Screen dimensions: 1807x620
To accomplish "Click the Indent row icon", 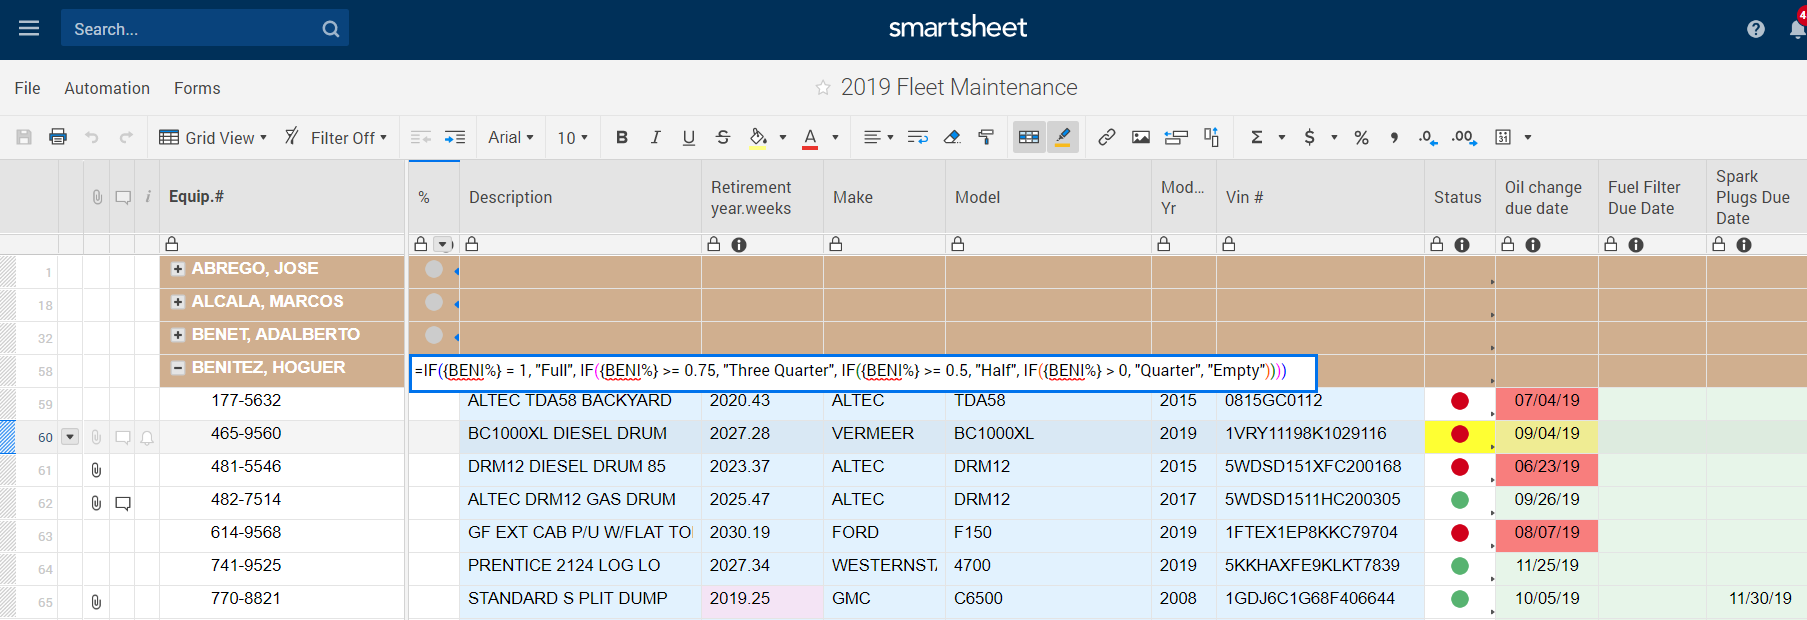I will [x=455, y=137].
